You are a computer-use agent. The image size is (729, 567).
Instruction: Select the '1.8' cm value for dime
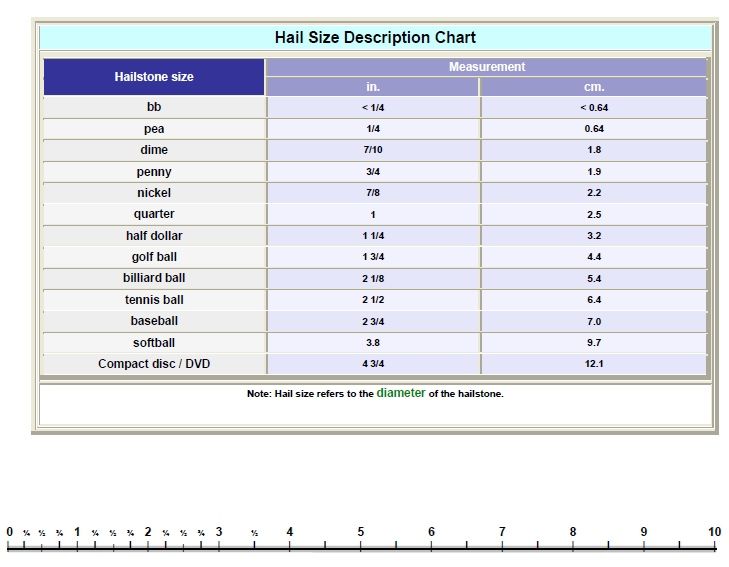pyautogui.click(x=594, y=150)
